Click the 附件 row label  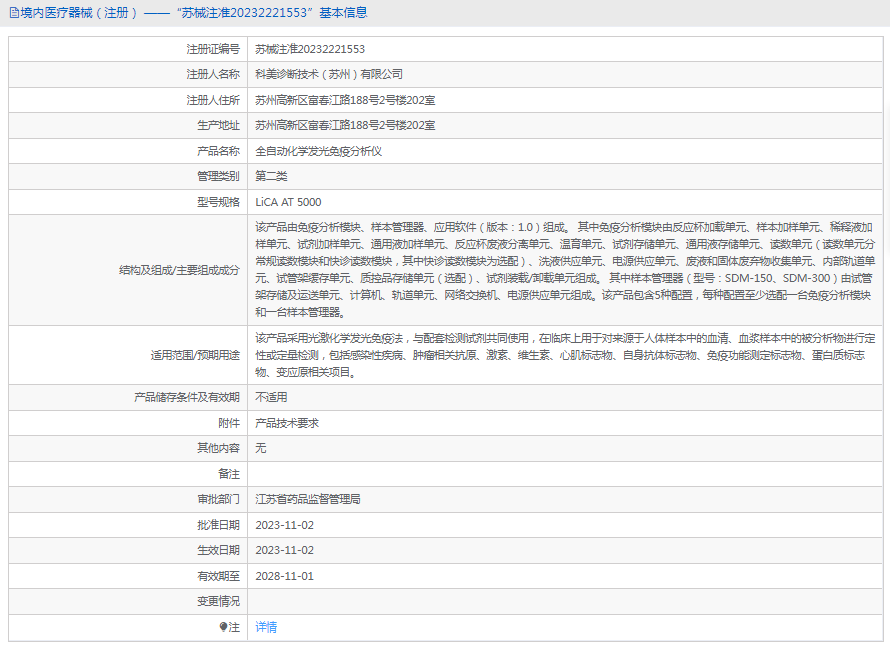click(229, 423)
